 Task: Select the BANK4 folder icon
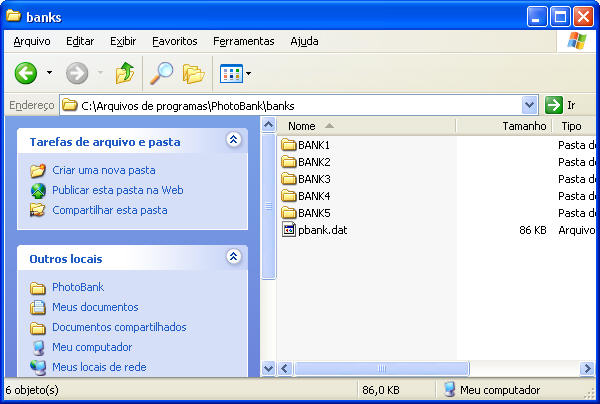coord(289,196)
